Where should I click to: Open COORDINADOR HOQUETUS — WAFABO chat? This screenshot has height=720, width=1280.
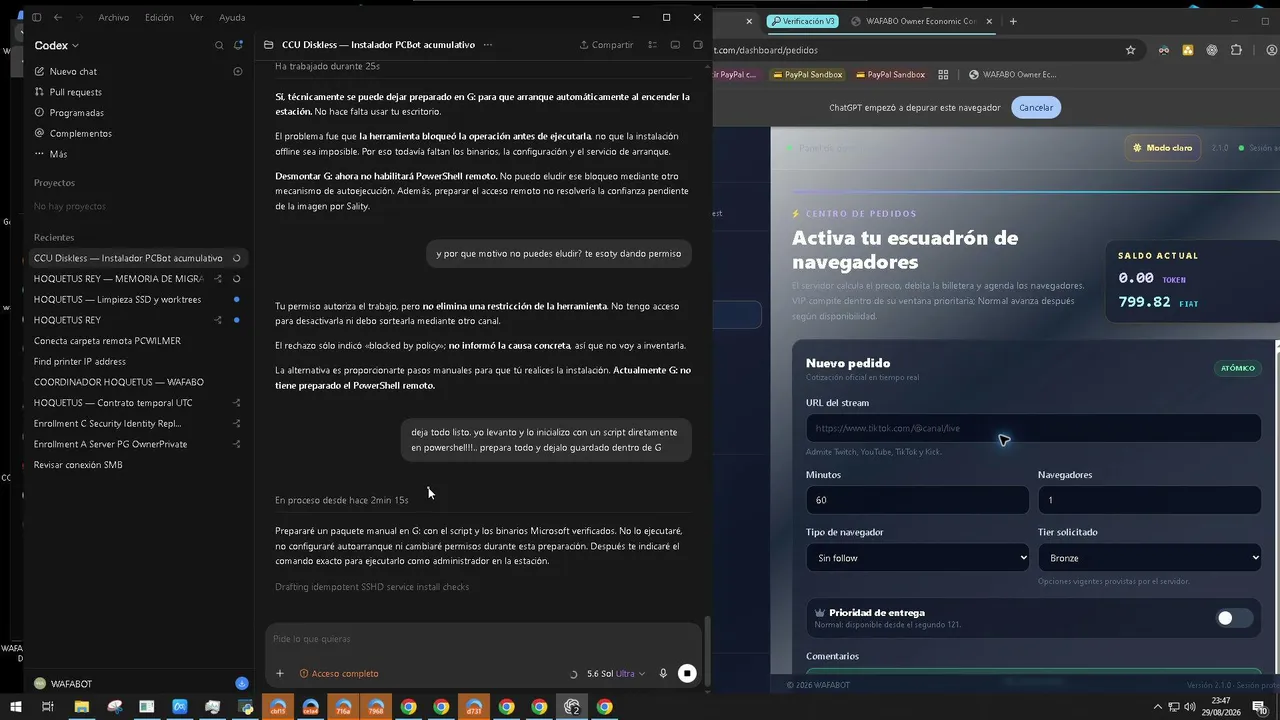(x=138, y=382)
